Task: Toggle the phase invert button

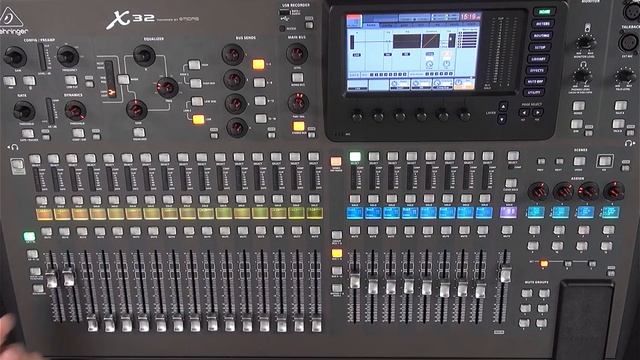Action: click(x=29, y=80)
